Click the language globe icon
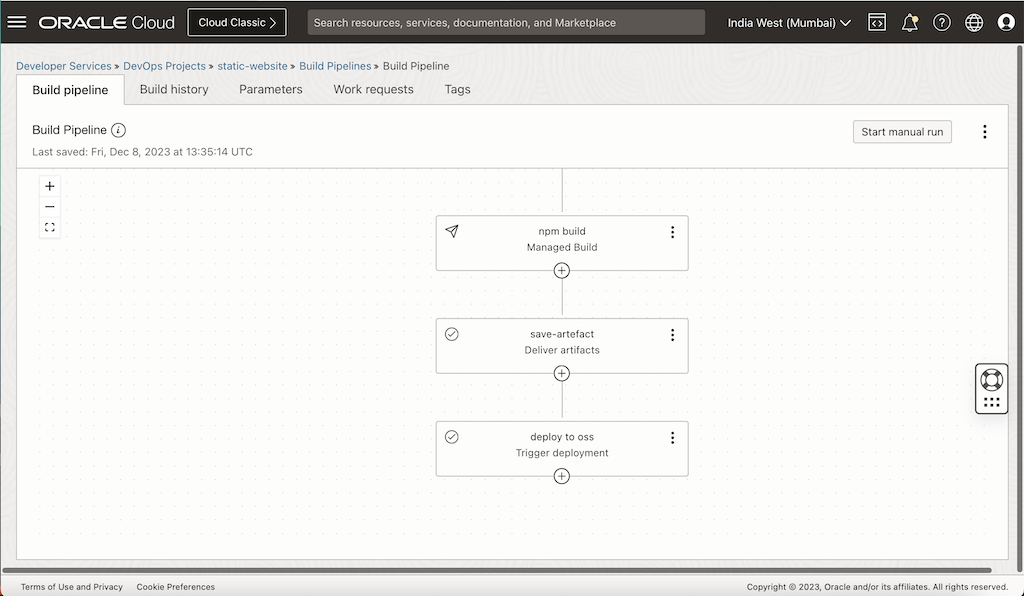This screenshot has width=1024, height=596. [974, 22]
